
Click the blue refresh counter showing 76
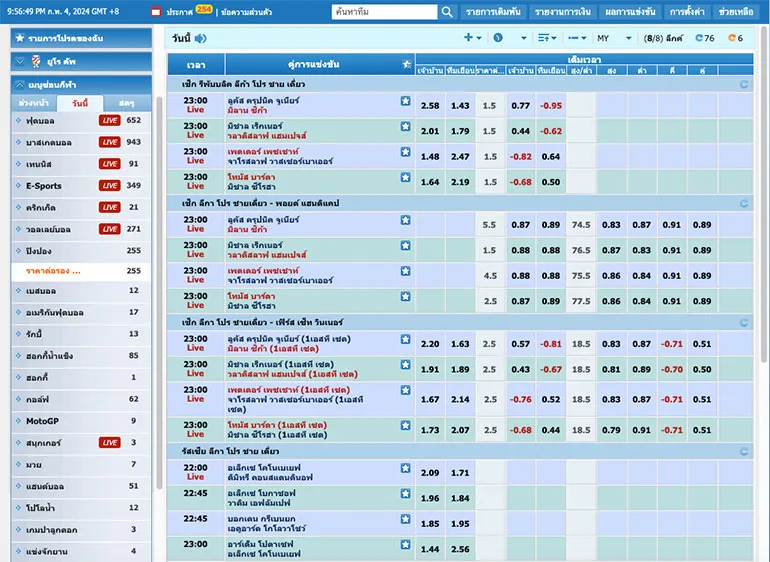[705, 38]
